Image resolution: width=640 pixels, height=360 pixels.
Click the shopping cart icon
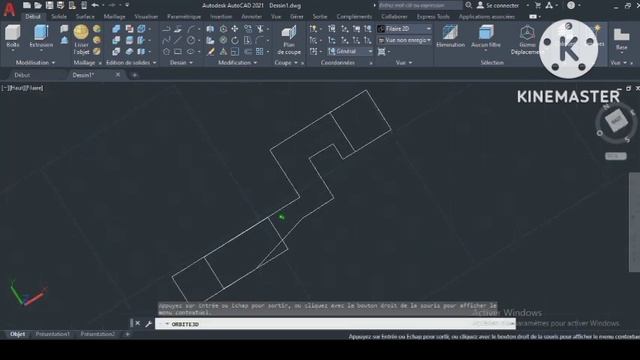pyautogui.click(x=538, y=5)
